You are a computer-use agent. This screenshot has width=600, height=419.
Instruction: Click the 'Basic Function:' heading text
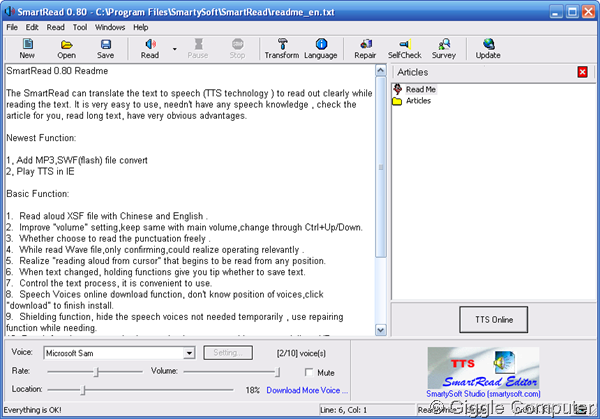click(x=38, y=194)
